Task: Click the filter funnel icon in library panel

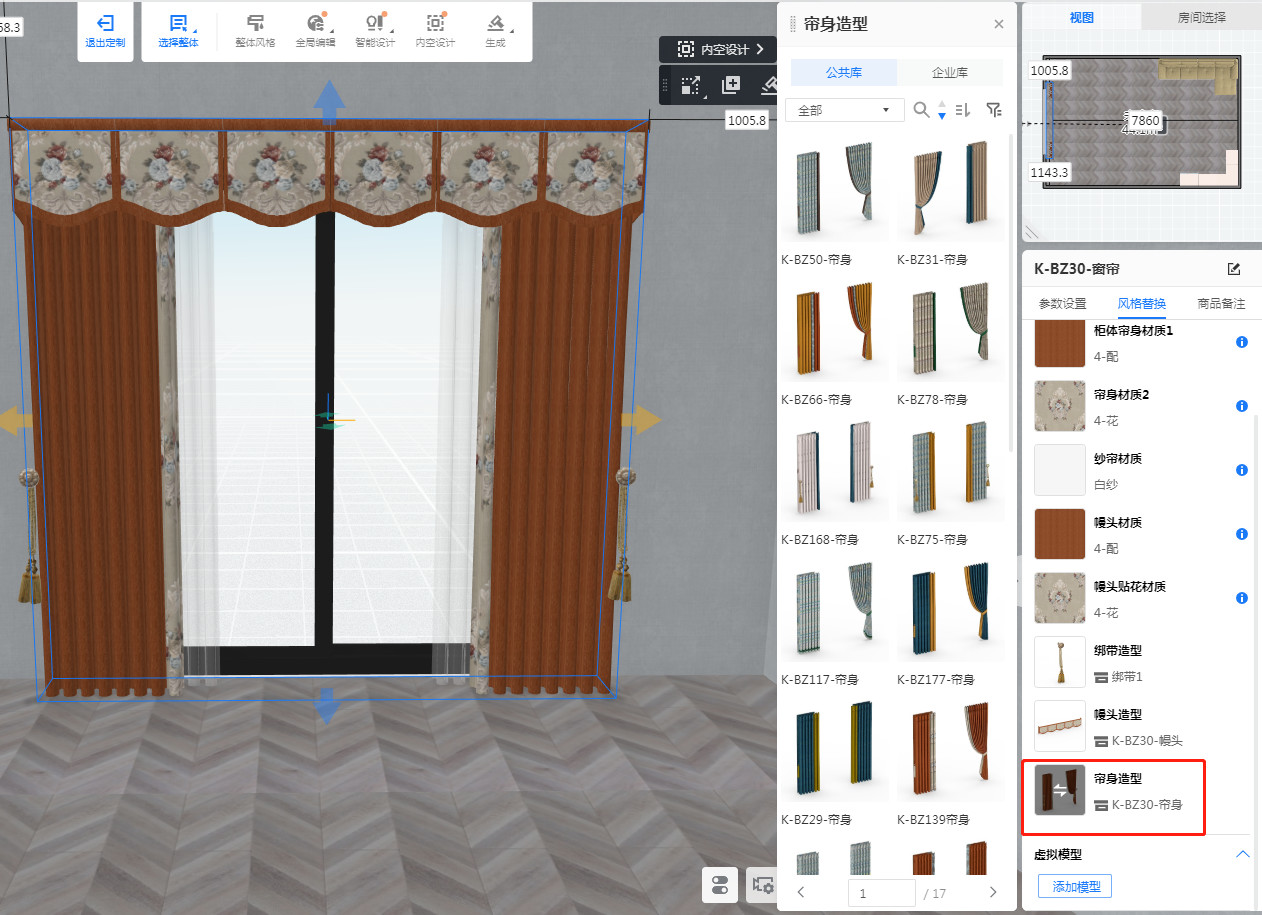Action: pos(993,110)
